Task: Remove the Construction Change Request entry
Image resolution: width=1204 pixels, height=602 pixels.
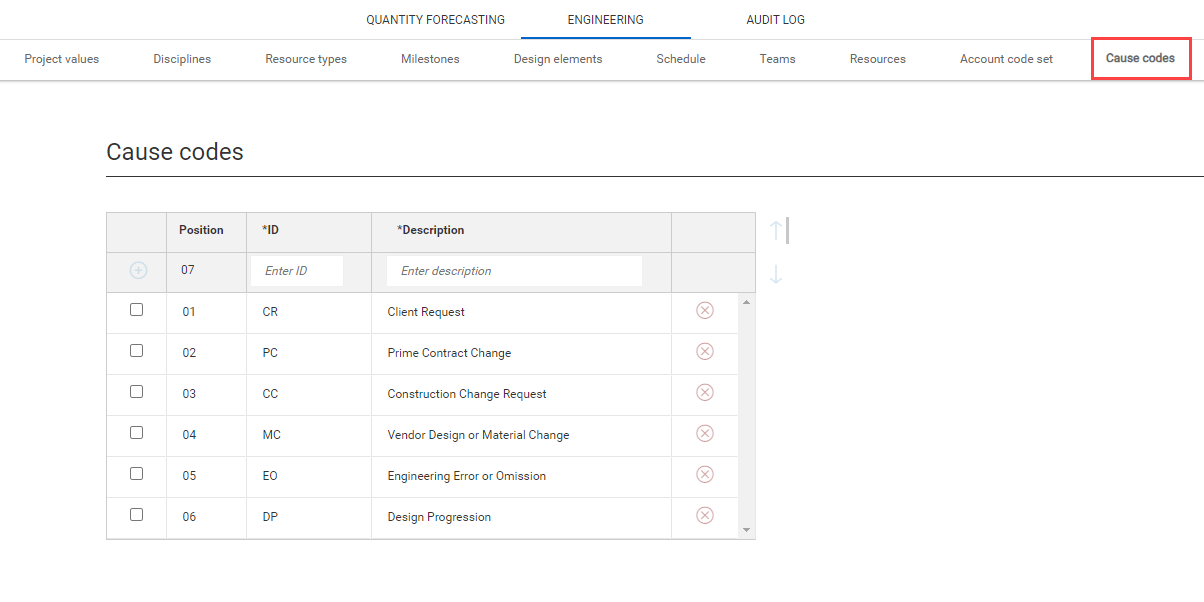Action: [x=704, y=392]
